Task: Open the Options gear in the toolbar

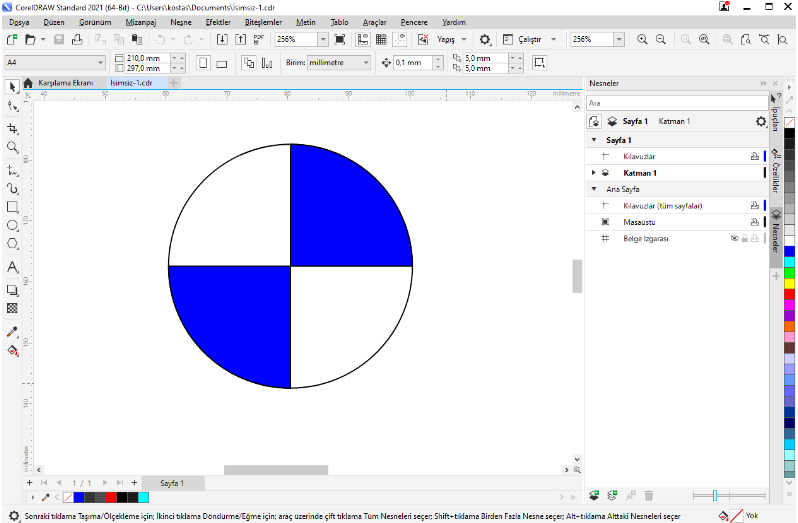Action: (x=485, y=39)
